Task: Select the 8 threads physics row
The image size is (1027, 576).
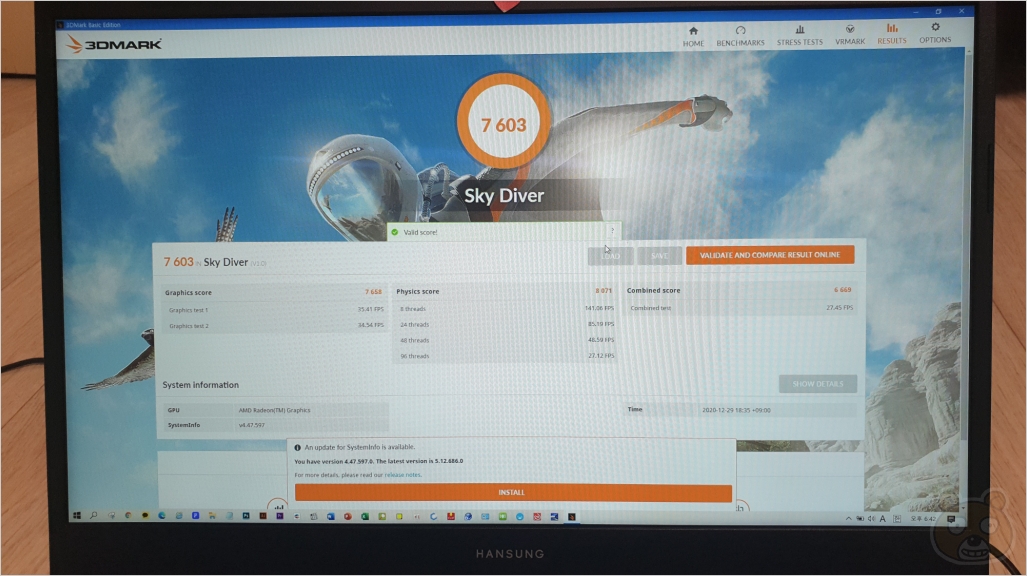Action: pos(504,308)
